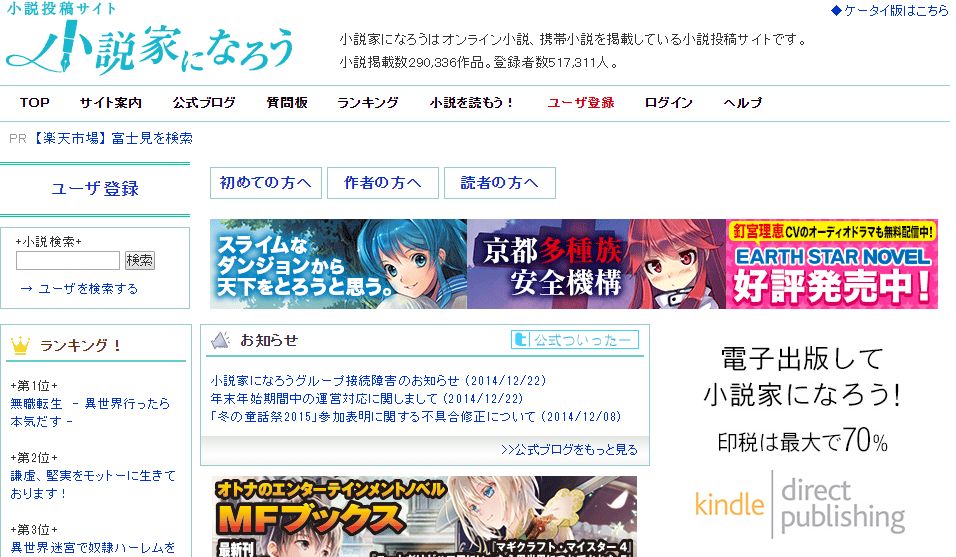Open the MFブックス banner image
The width and height of the screenshot is (956, 557).
[425, 516]
